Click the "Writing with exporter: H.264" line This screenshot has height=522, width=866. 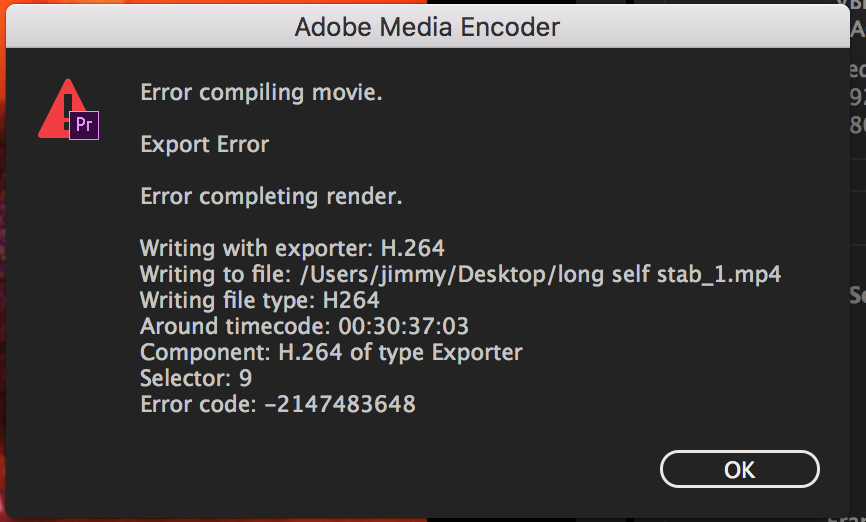pos(292,248)
